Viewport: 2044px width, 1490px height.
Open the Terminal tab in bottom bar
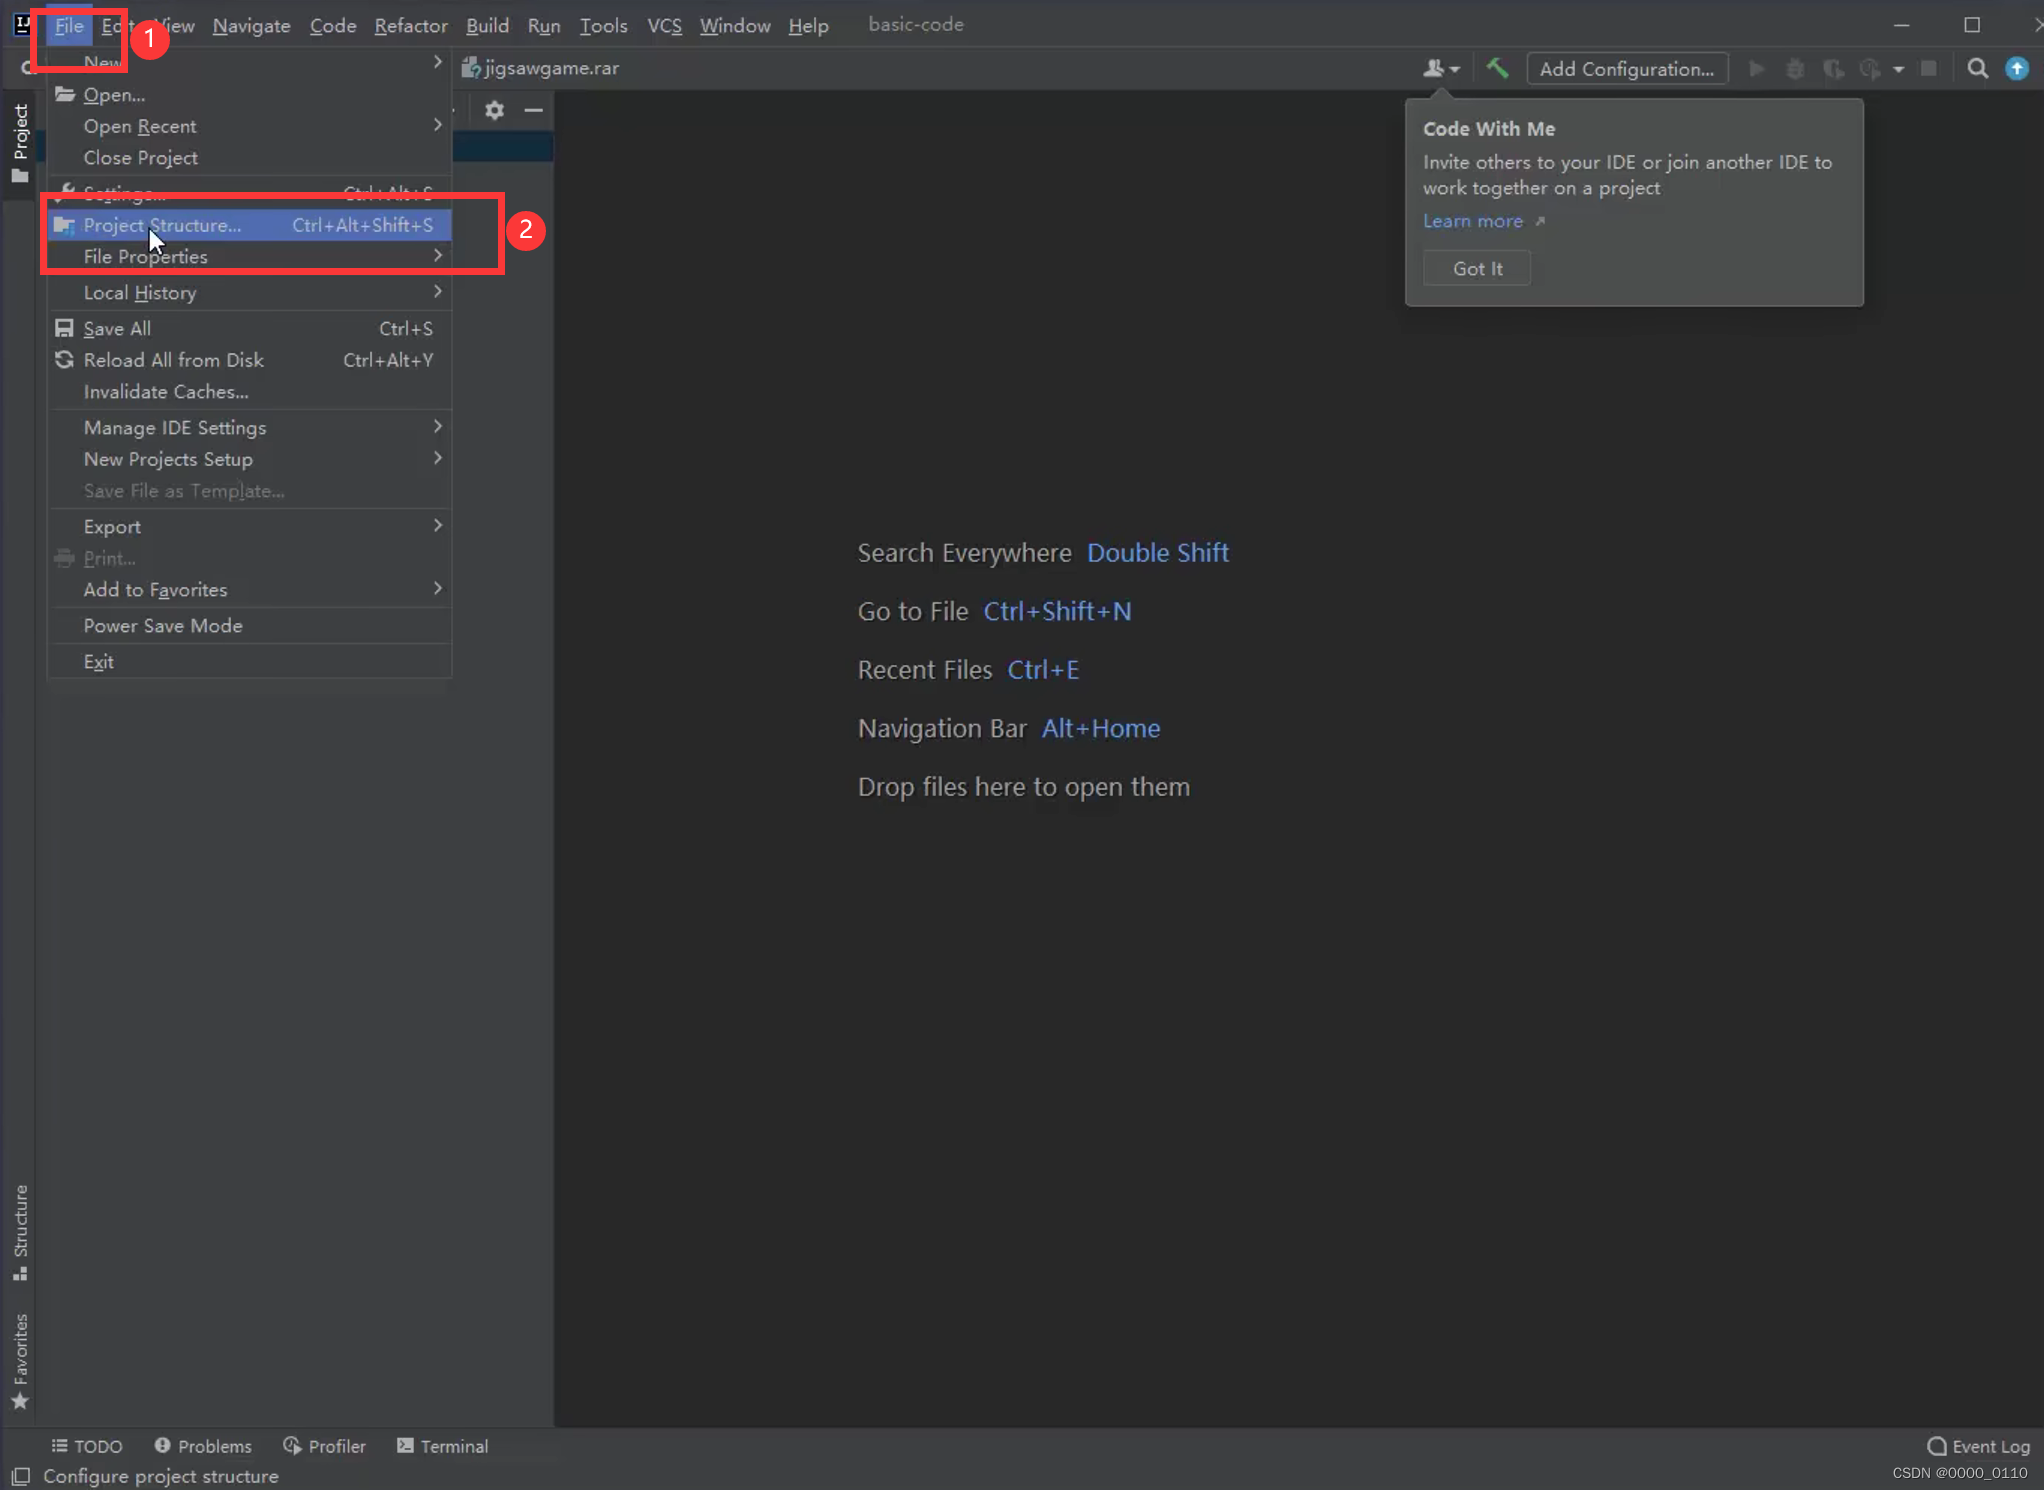click(442, 1446)
